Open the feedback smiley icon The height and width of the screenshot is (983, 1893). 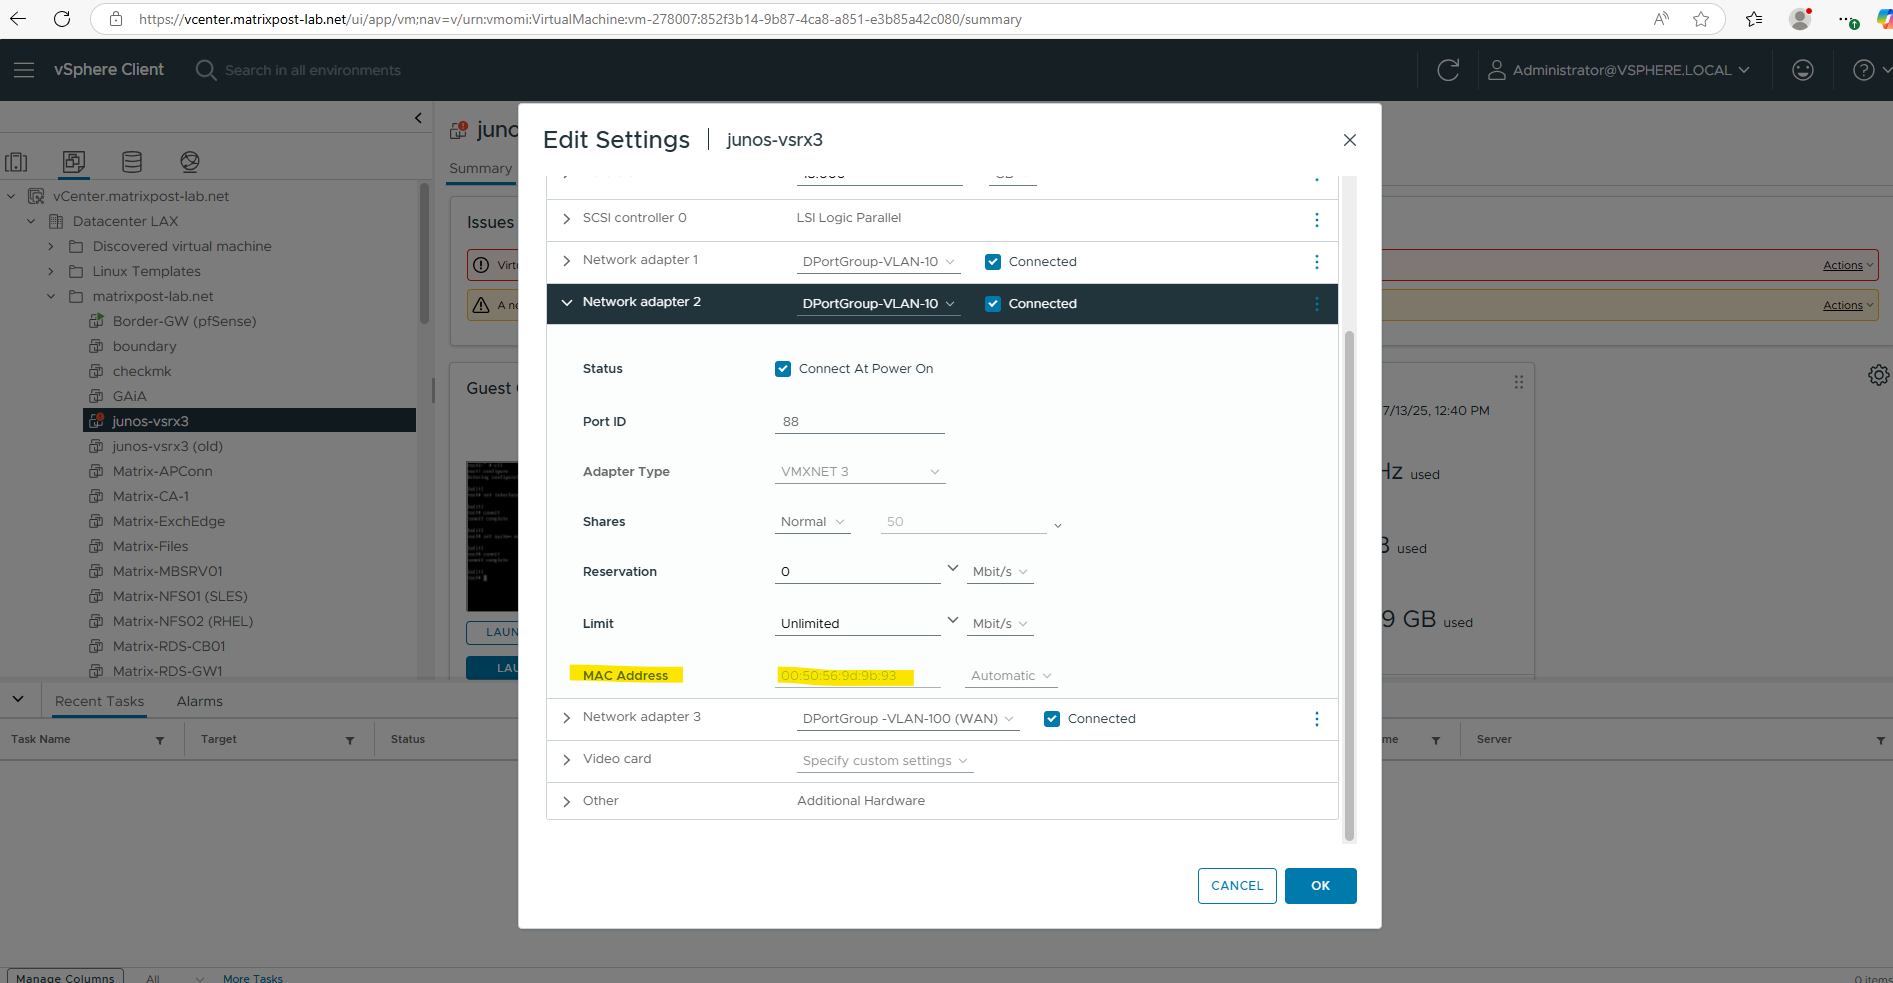click(1803, 70)
